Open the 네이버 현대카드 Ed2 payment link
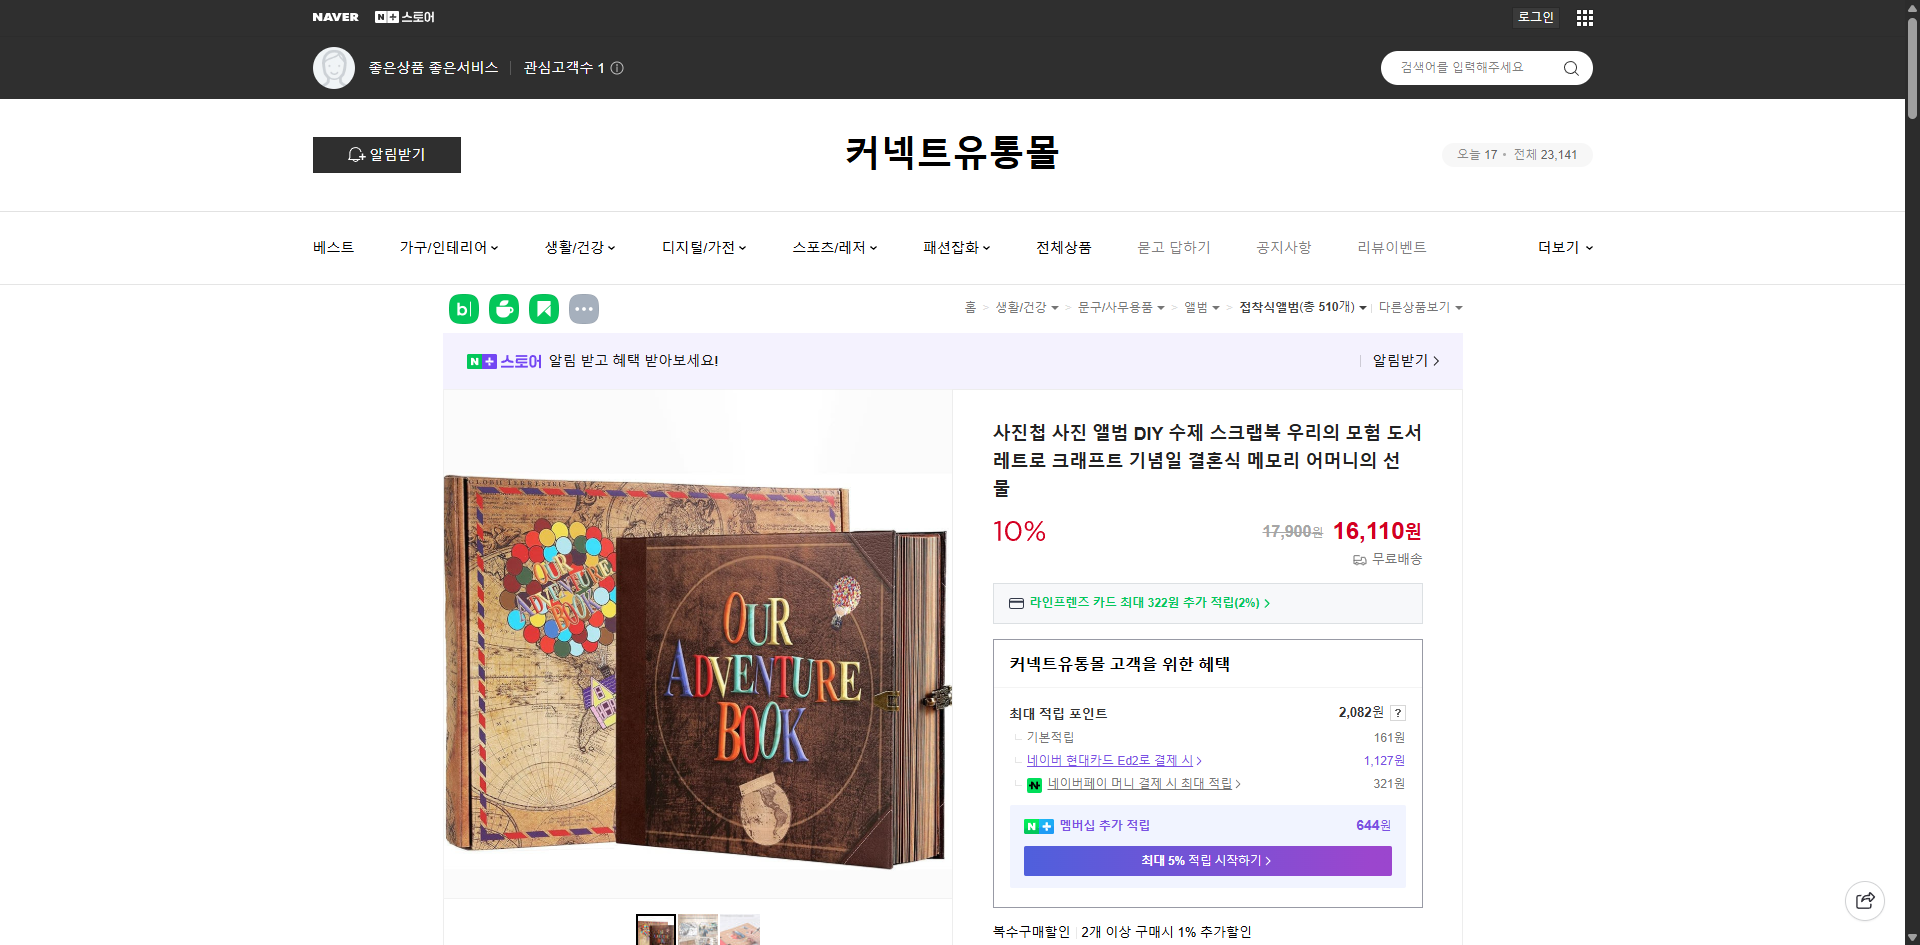The width and height of the screenshot is (1920, 945). [x=1110, y=760]
